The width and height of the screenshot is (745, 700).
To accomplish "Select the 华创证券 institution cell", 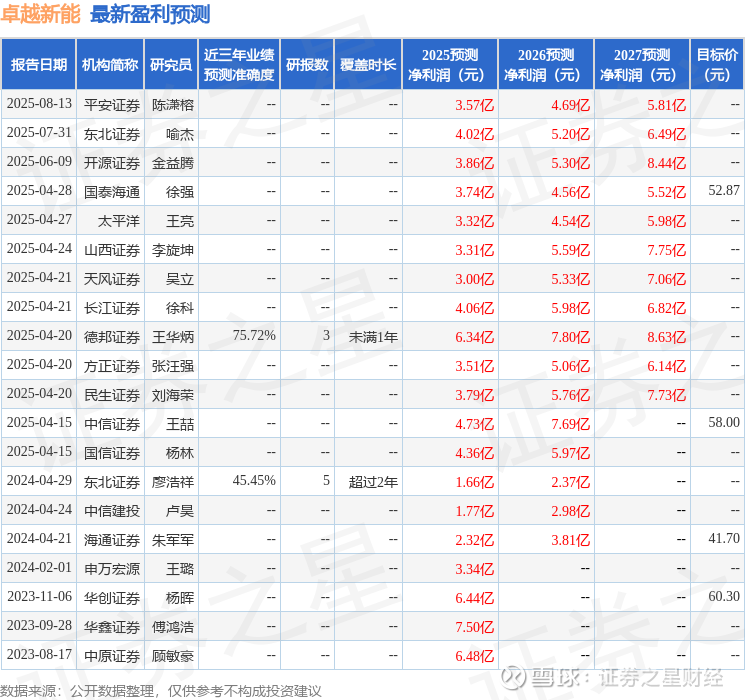I will [112, 598].
